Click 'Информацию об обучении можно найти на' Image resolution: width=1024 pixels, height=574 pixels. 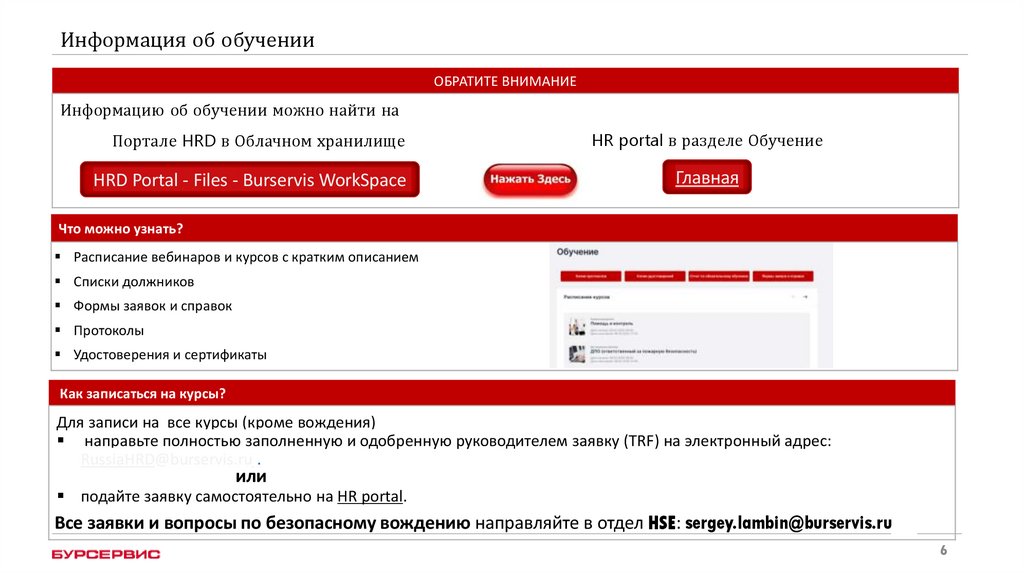[x=230, y=110]
